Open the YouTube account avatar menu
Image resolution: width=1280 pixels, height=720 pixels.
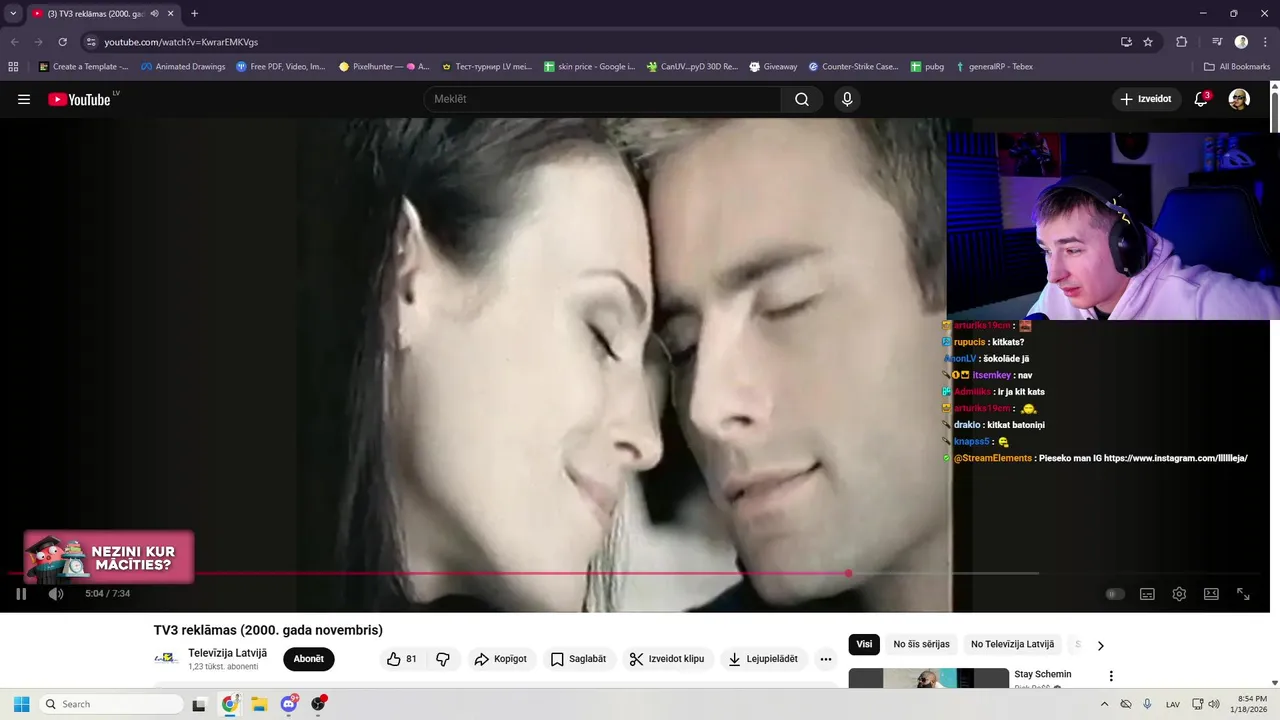point(1239,99)
